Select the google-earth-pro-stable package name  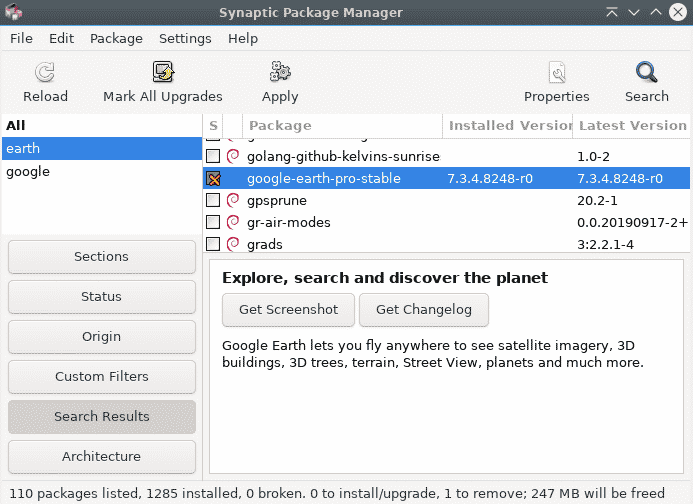pos(324,179)
